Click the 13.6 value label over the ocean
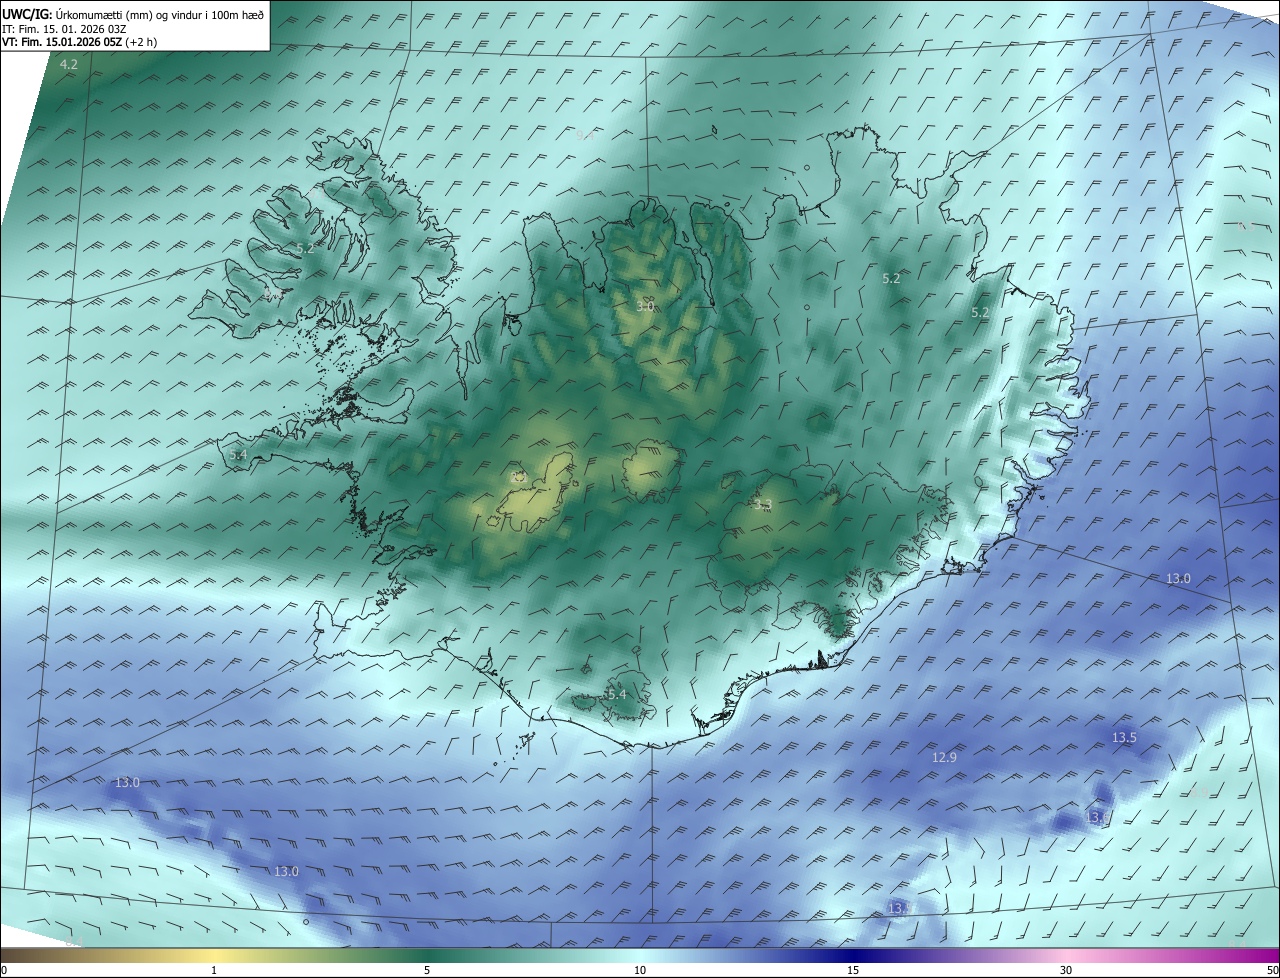This screenshot has height=978, width=1280. coord(1098,817)
